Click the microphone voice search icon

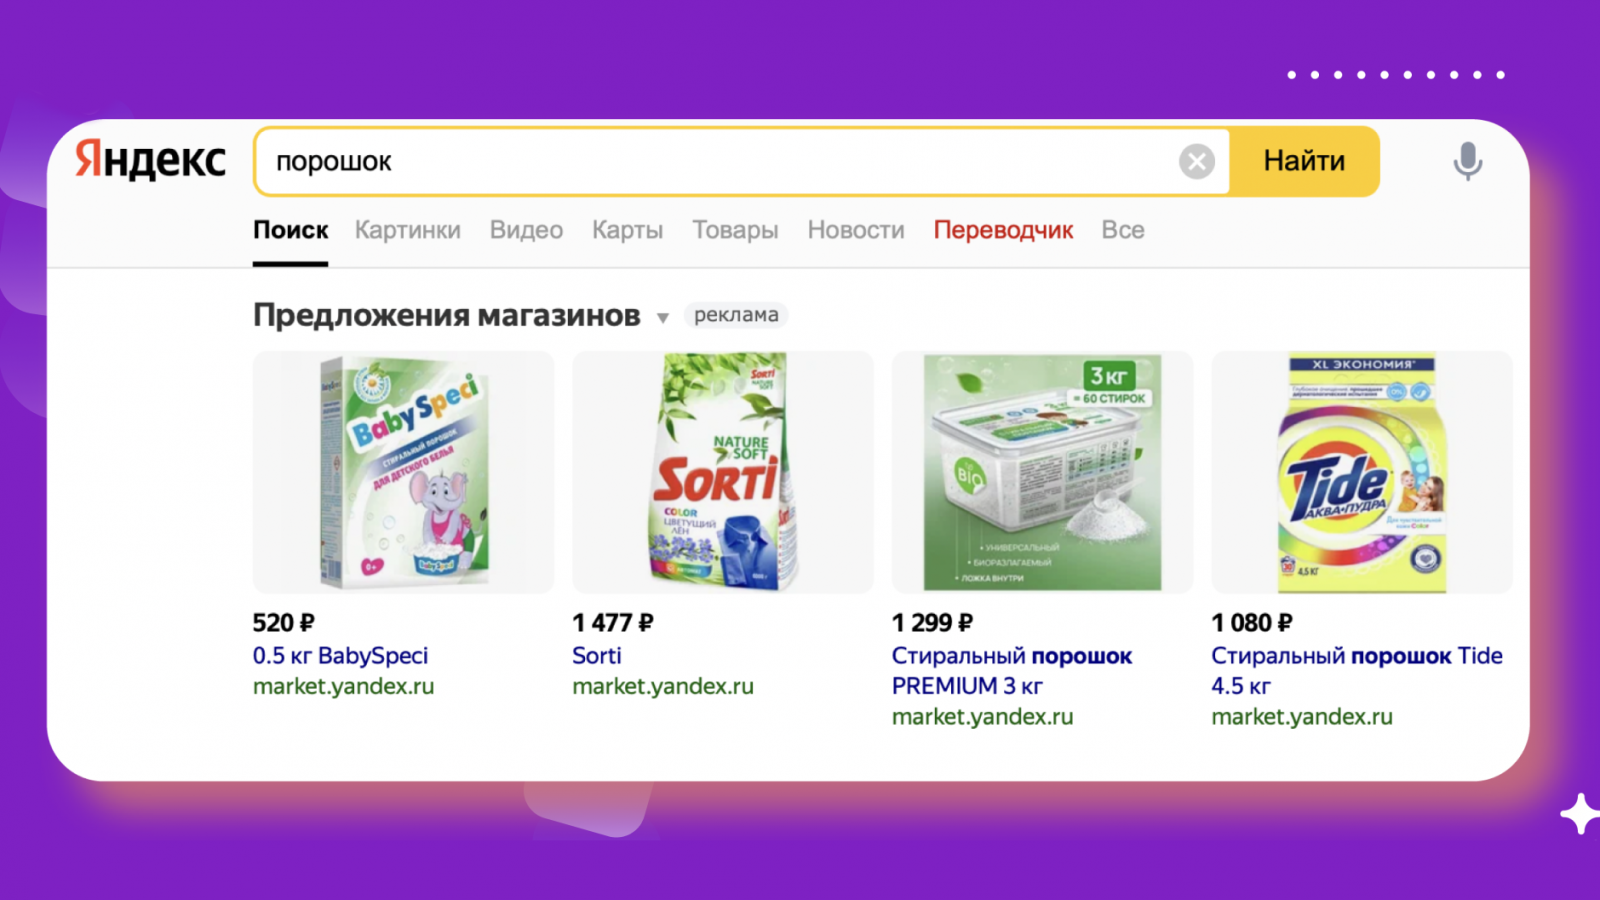1467,161
